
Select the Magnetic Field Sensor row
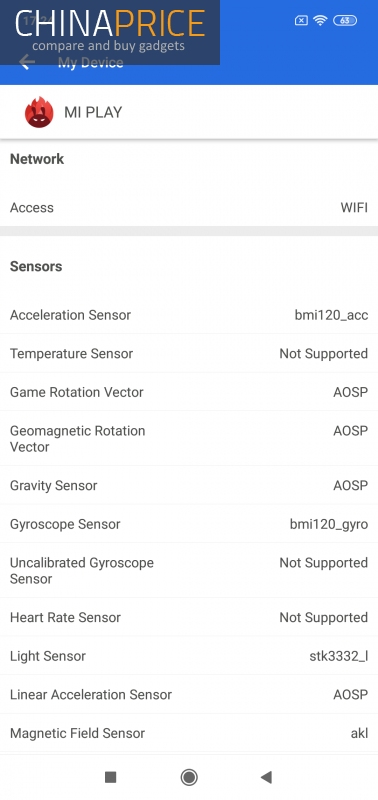point(189,733)
